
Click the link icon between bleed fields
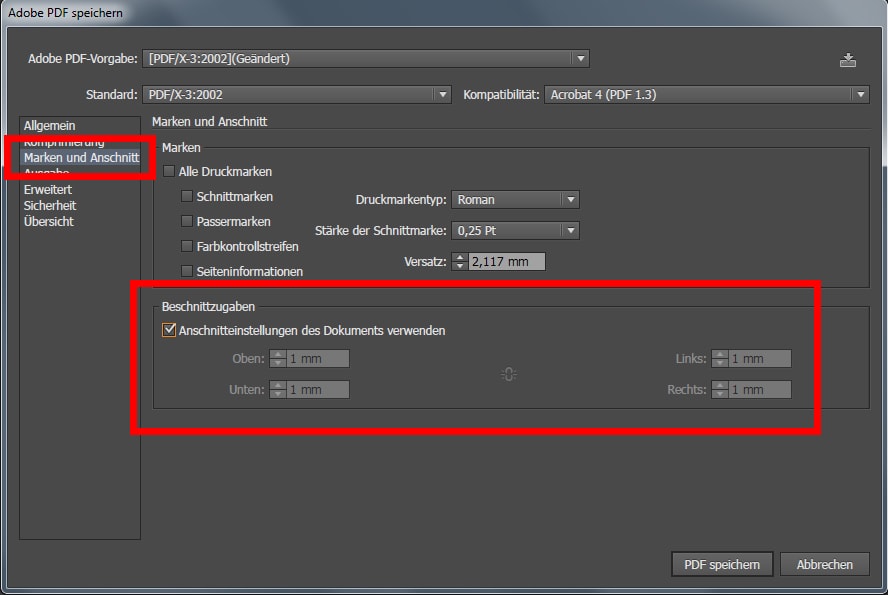509,374
